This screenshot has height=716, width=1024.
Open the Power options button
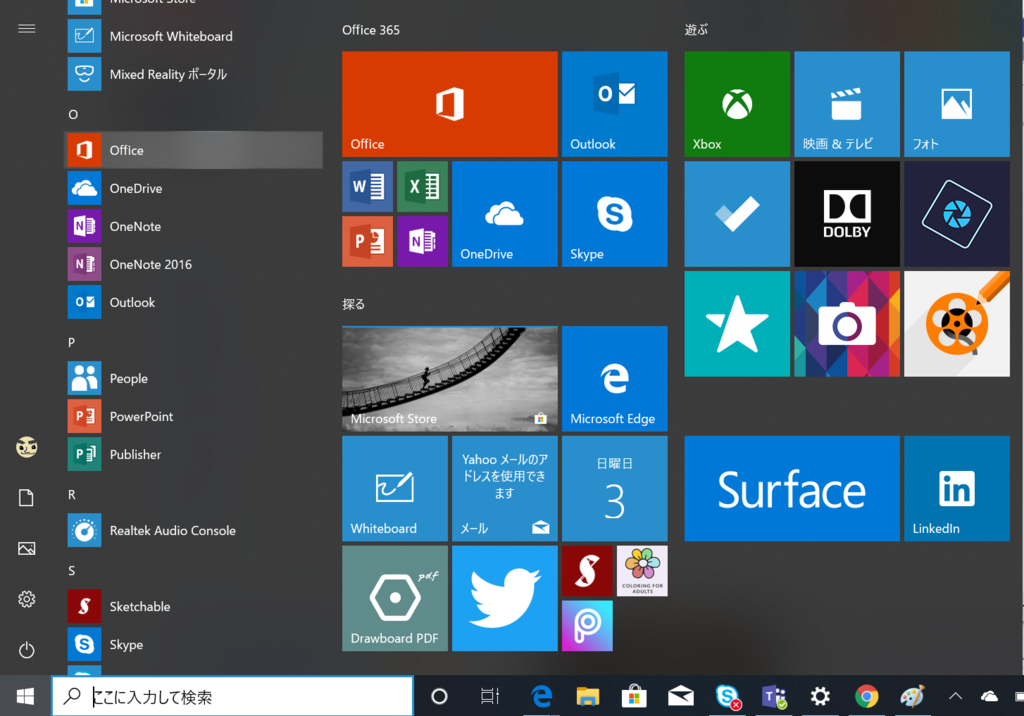[x=26, y=649]
